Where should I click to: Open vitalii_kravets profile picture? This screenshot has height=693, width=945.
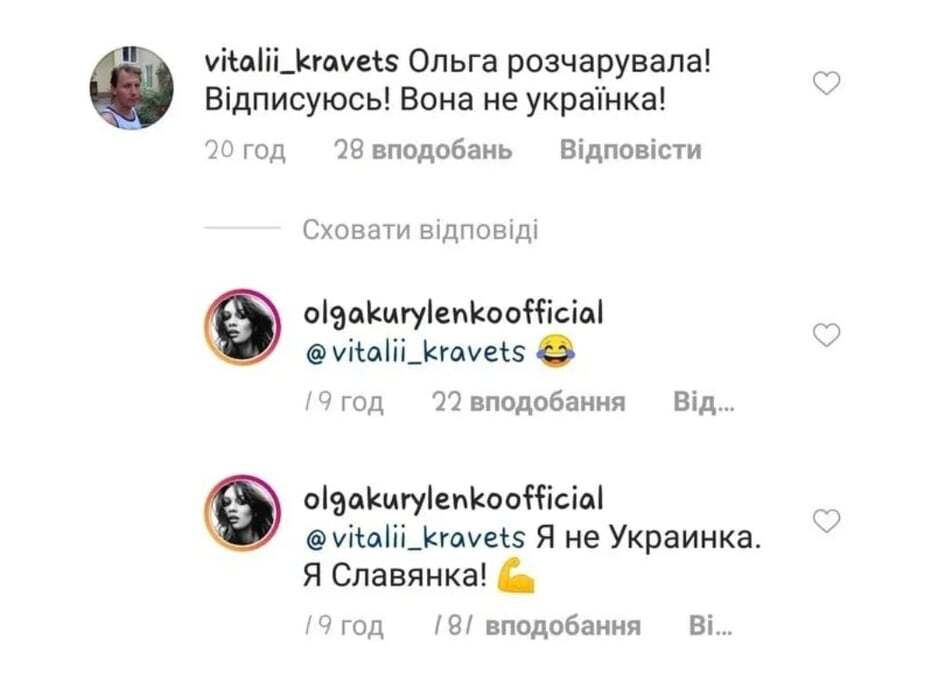(132, 88)
